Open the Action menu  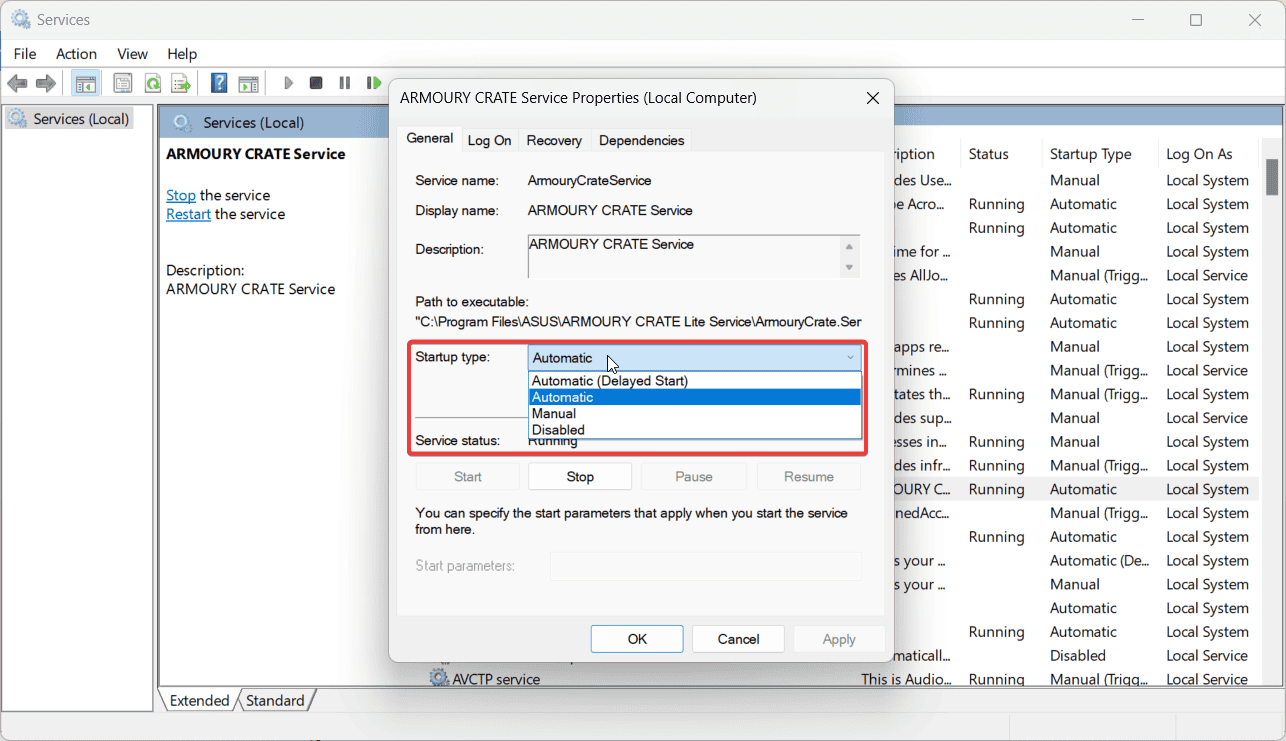point(76,54)
